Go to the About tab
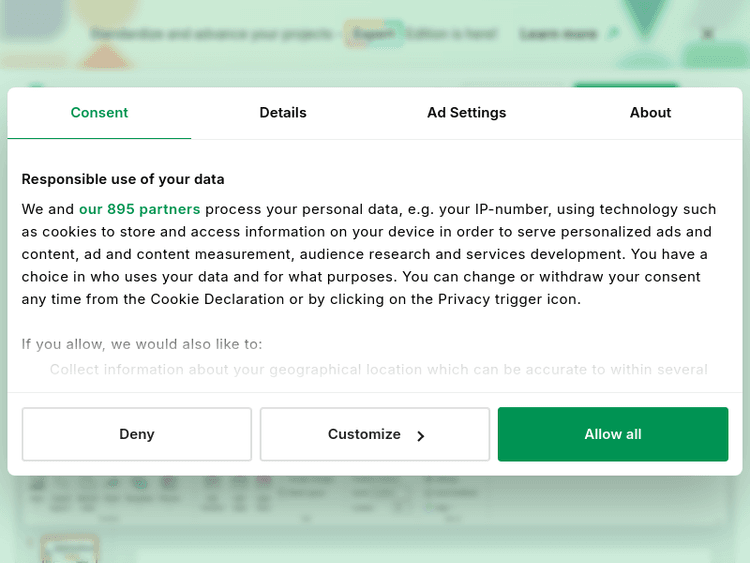Viewport: 750px width, 563px height. click(x=650, y=113)
